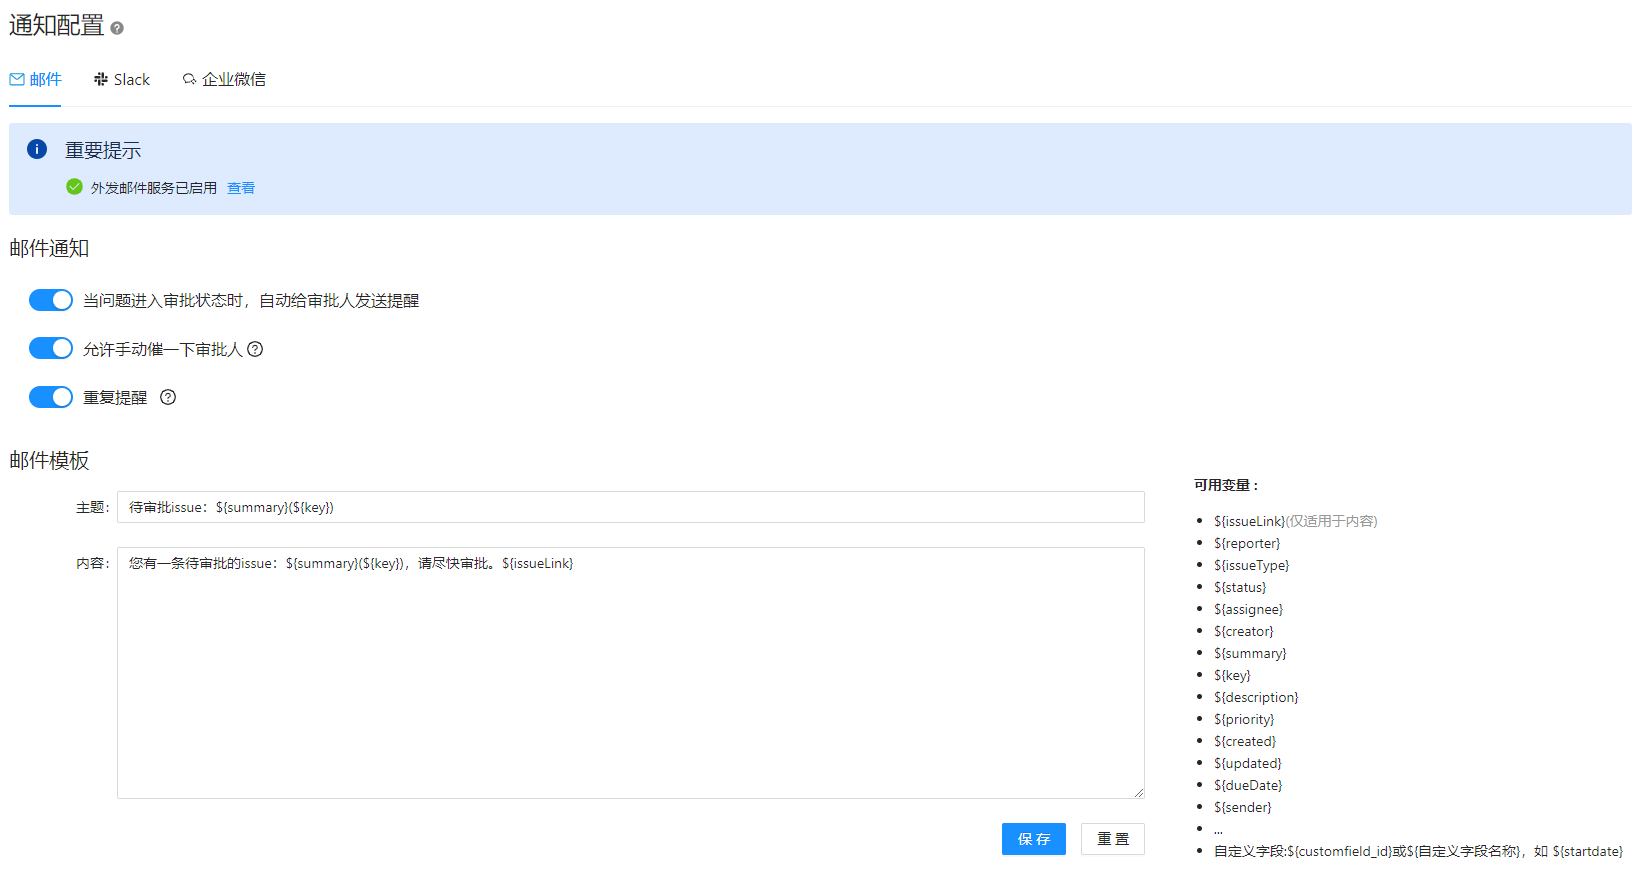Click the ${issueLink} variable in the list
Screen dimensions: 1639x880
coord(1249,521)
